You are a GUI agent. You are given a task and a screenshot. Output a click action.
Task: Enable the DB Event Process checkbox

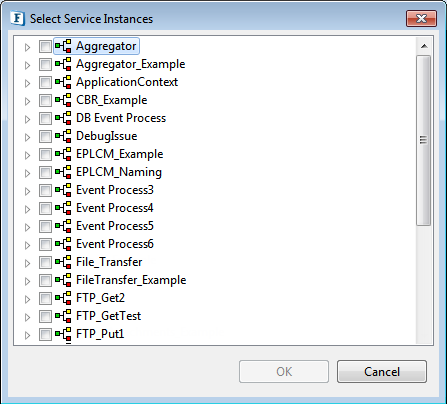tap(45, 118)
